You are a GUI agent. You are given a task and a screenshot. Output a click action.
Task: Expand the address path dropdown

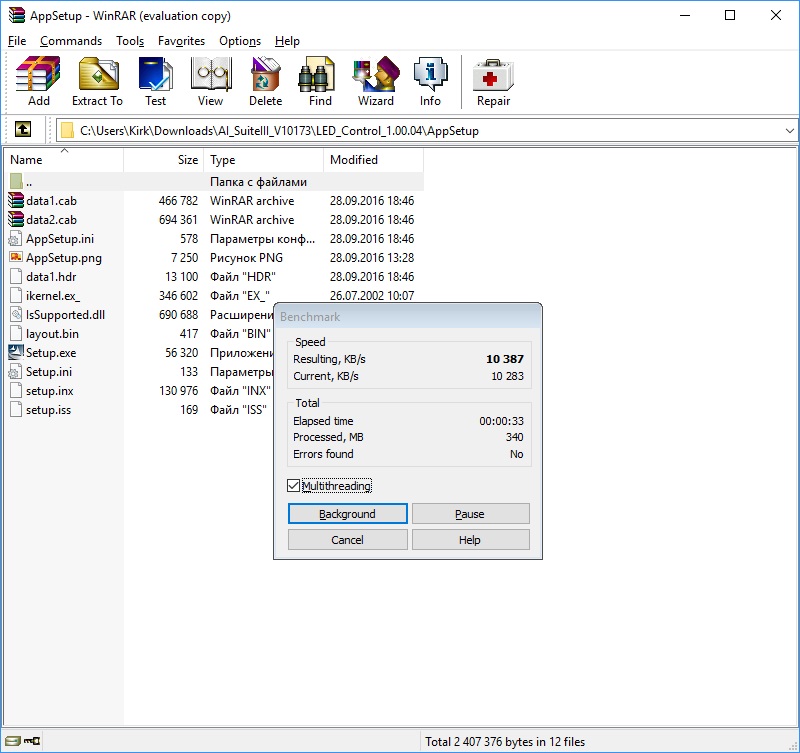789,131
